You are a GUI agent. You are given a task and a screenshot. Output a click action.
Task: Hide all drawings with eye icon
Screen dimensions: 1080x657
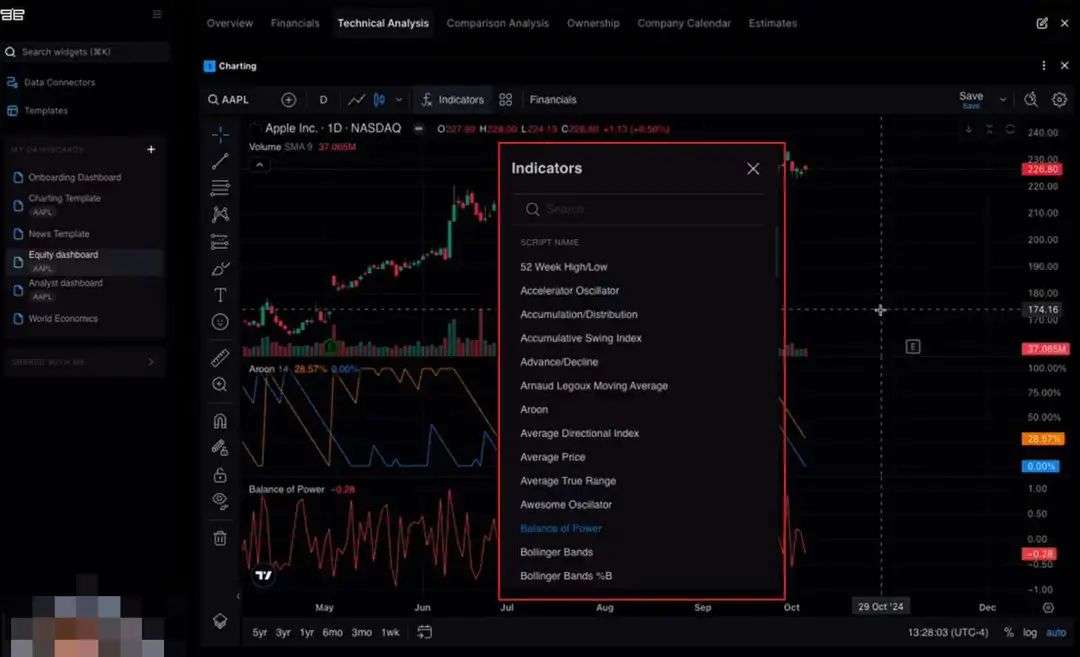(x=220, y=501)
